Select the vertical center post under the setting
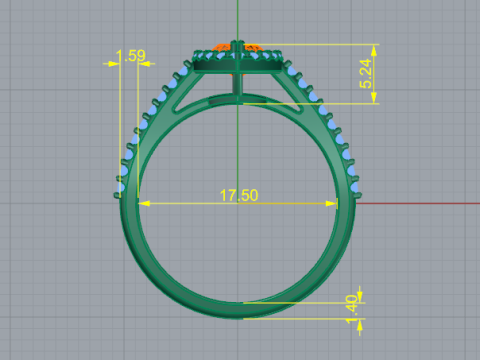 coord(238,84)
